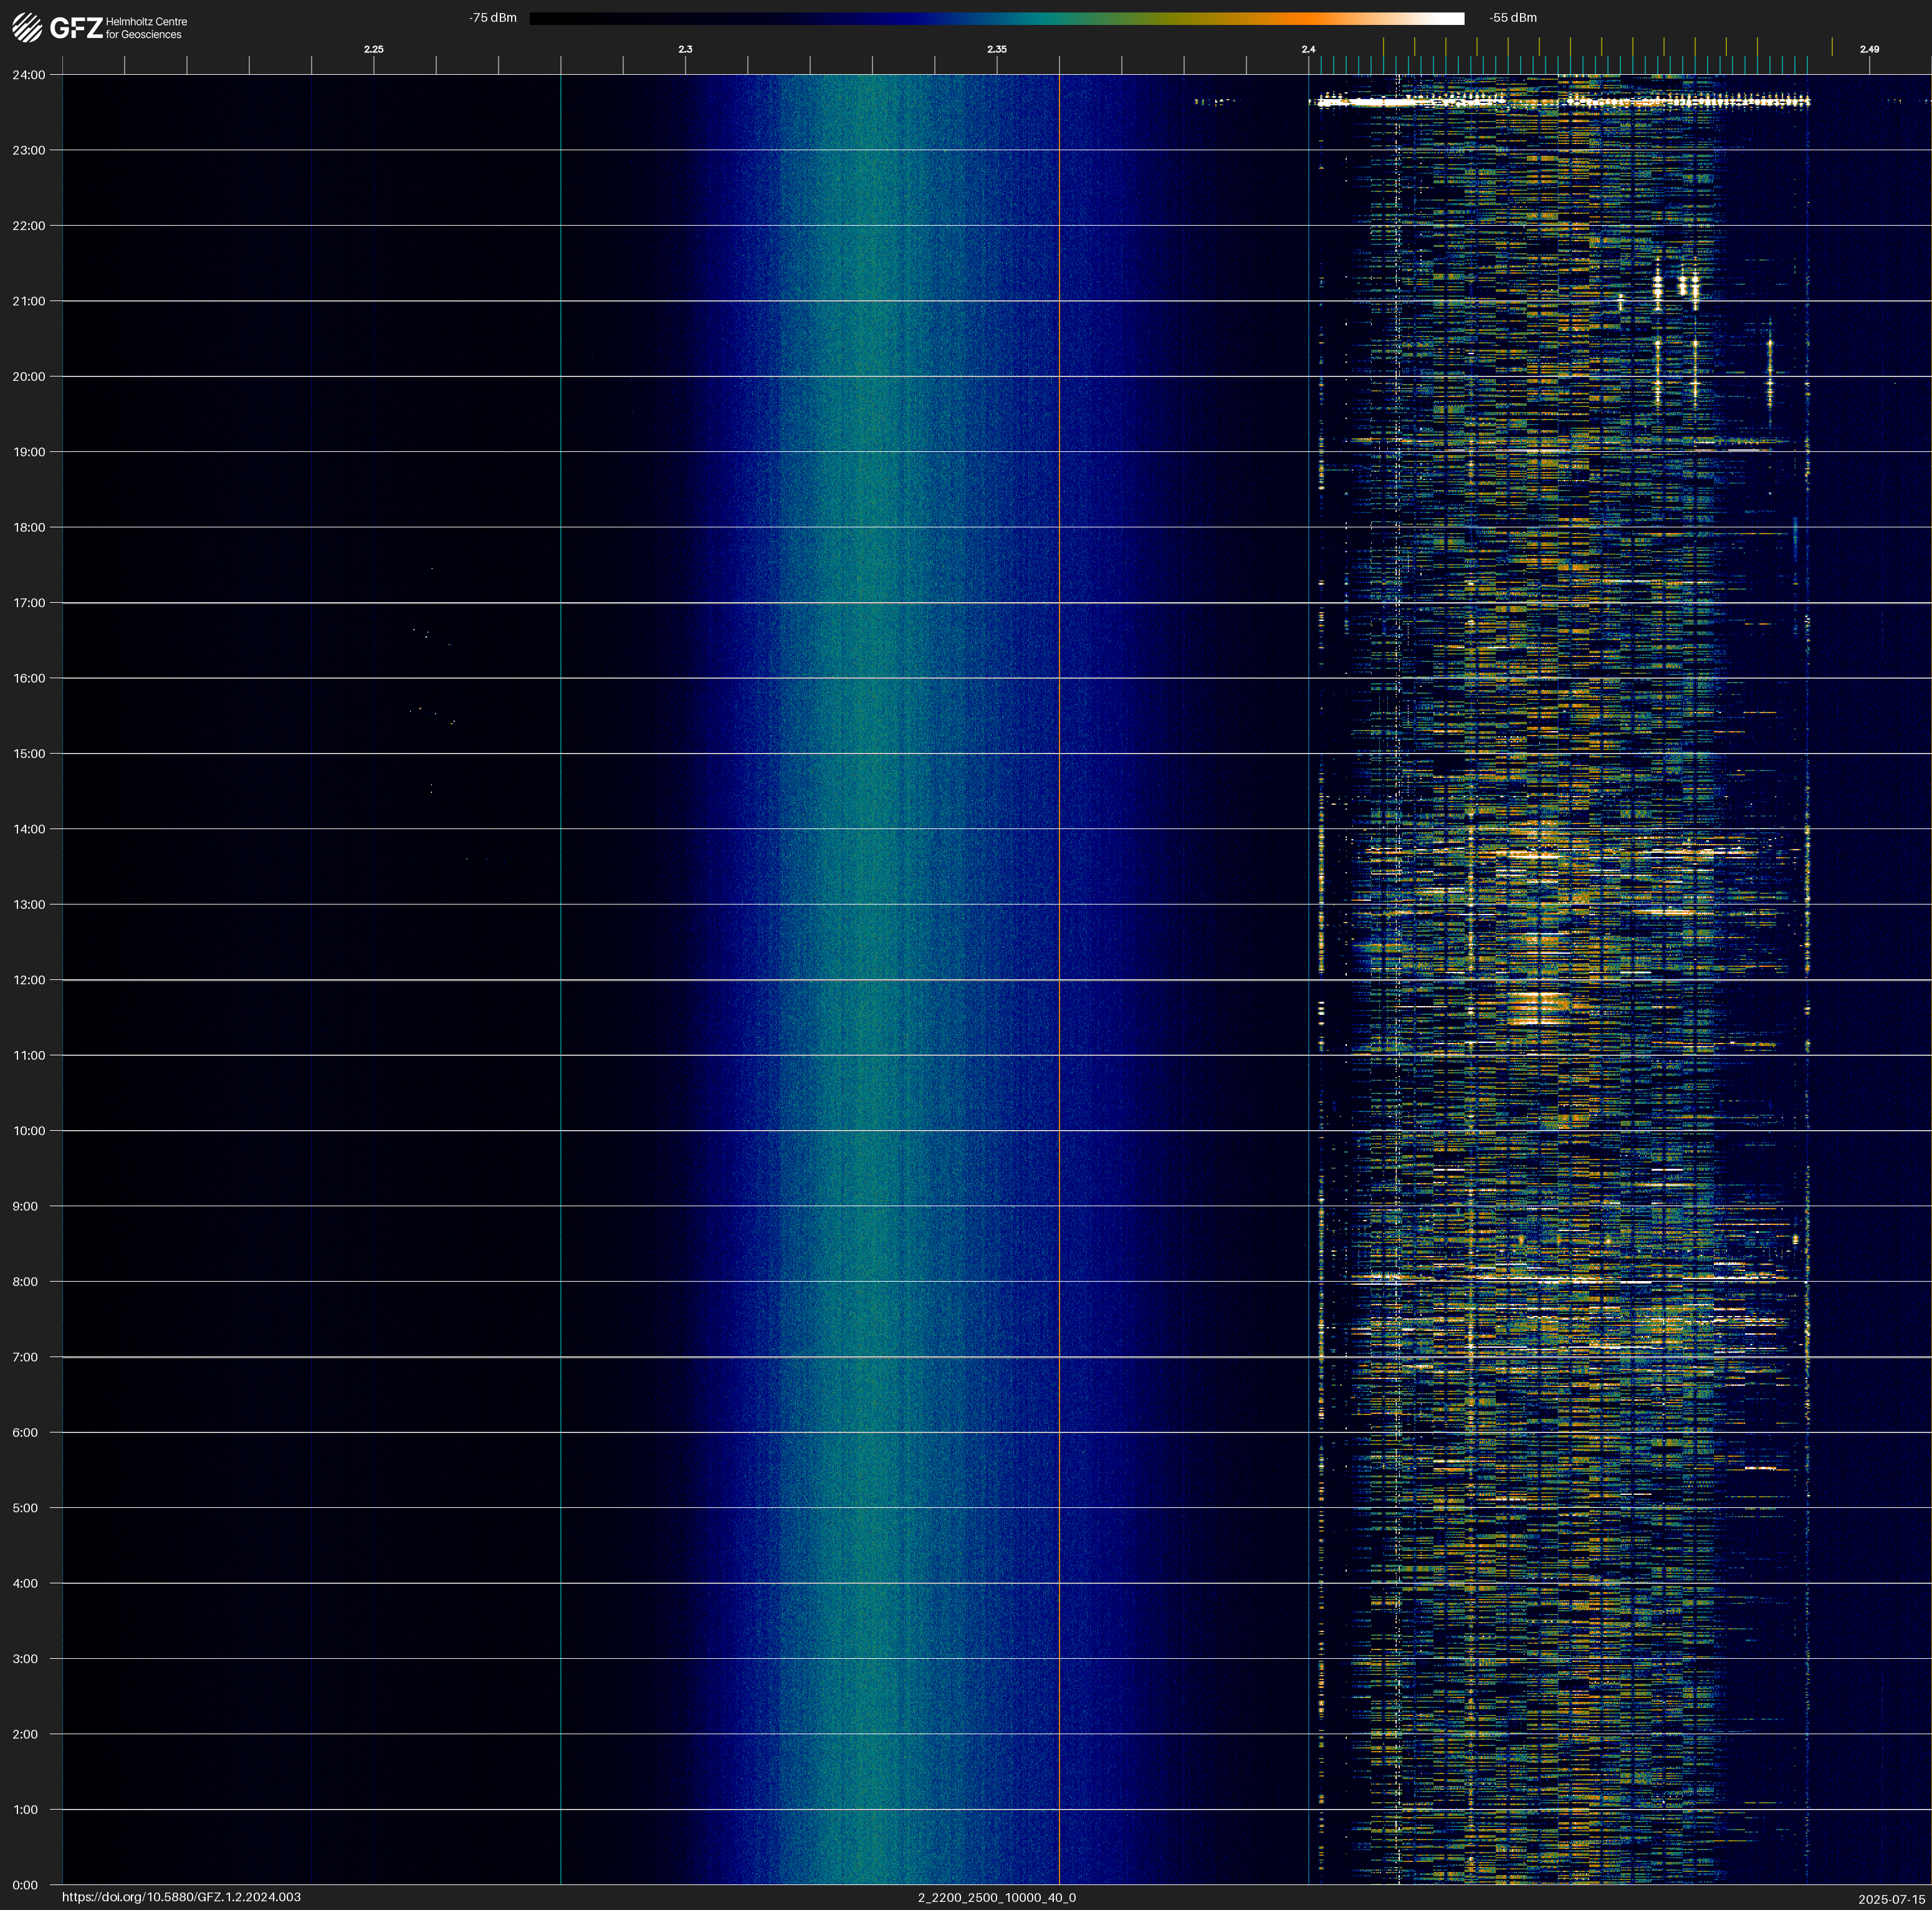The width and height of the screenshot is (1932, 1910).
Task: Click the 2.35 frequency tick label
Action: click(x=996, y=49)
